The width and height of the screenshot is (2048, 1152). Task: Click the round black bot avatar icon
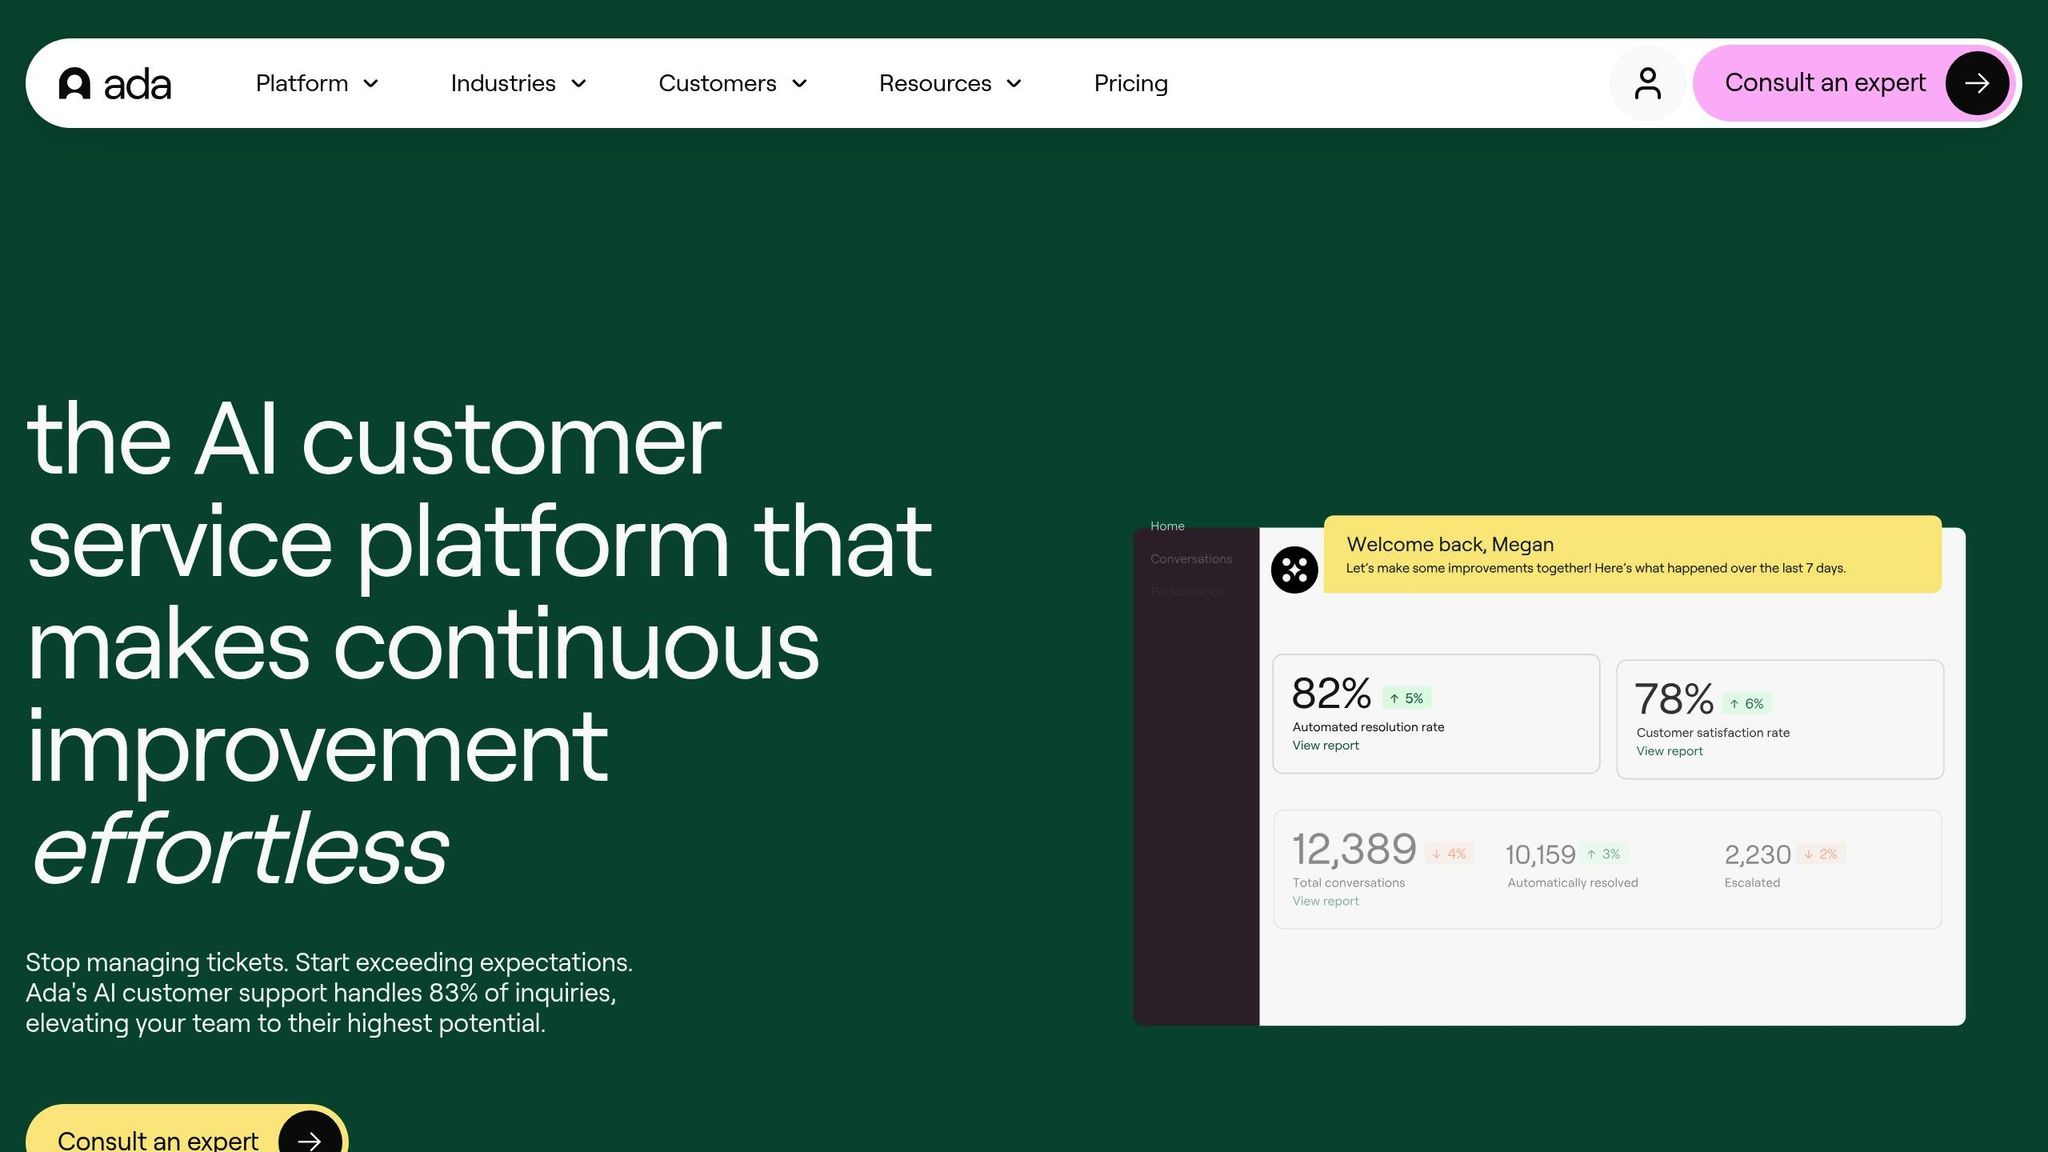coord(1294,570)
